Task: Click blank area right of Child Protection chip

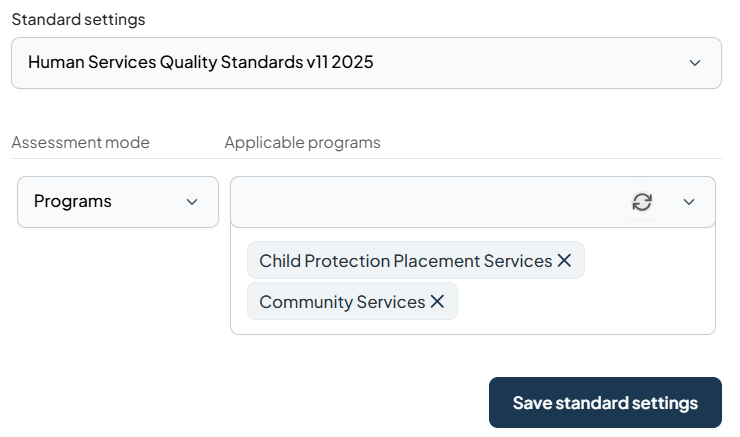Action: 648,261
